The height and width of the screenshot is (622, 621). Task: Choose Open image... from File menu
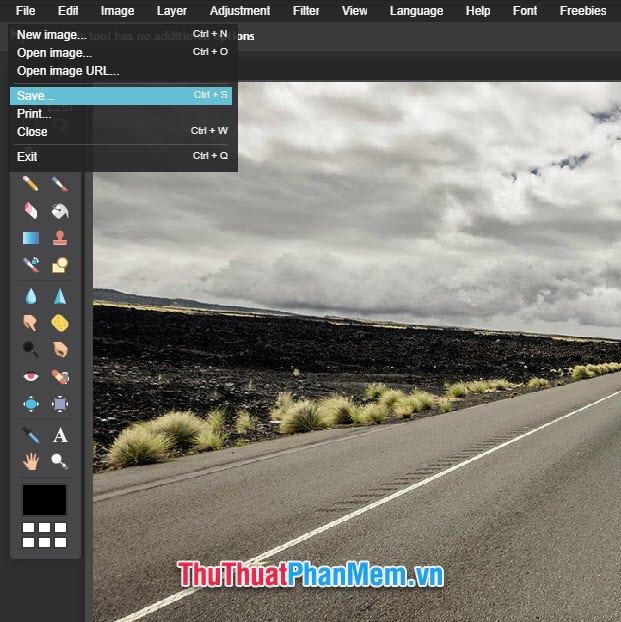[121, 52]
